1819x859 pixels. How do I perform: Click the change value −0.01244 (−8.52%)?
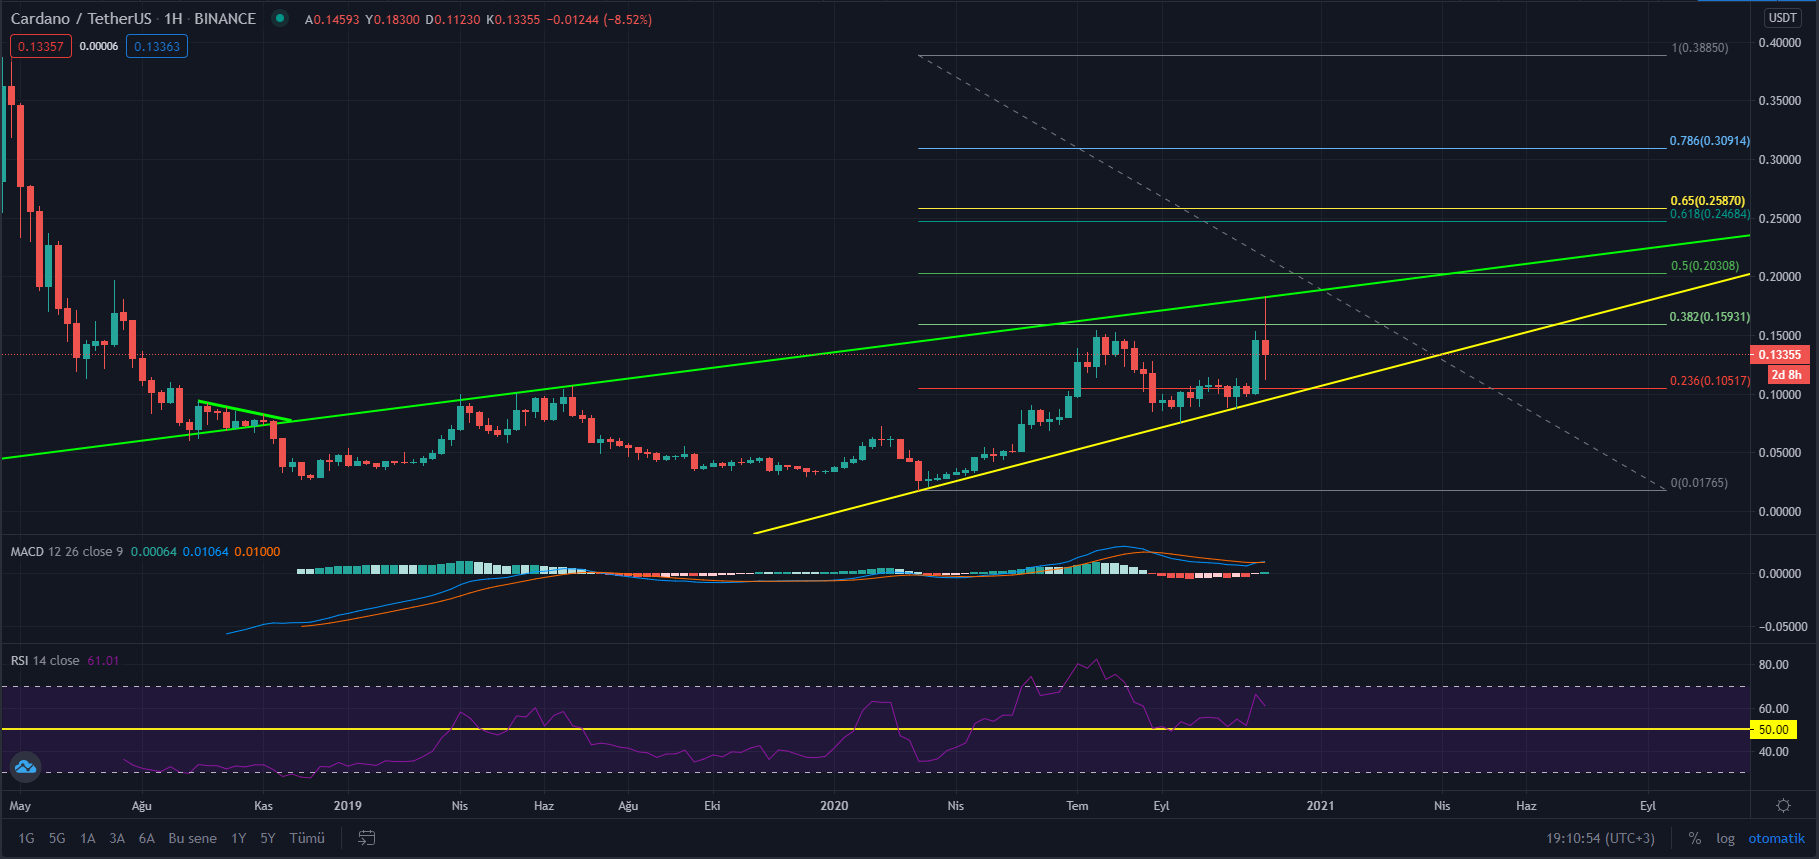(600, 19)
